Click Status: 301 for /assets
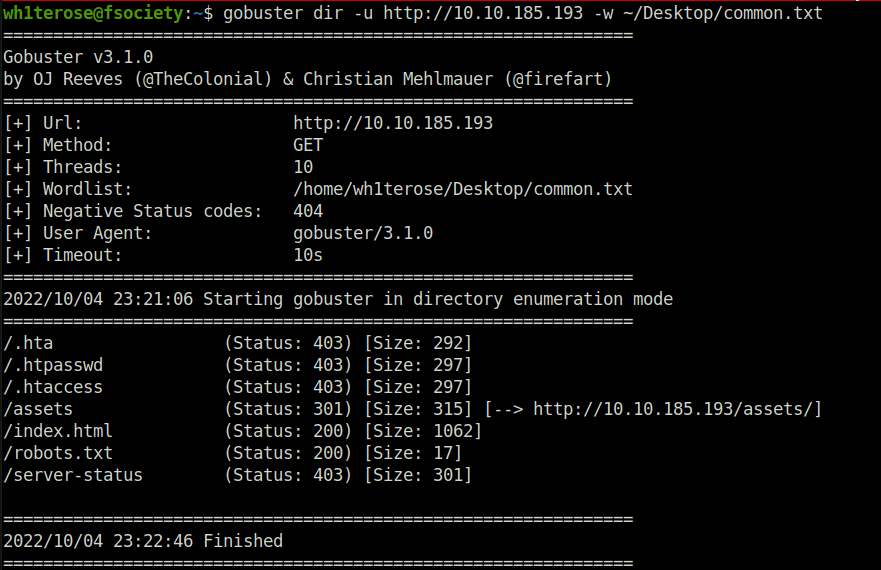This screenshot has width=881, height=570. tap(288, 409)
